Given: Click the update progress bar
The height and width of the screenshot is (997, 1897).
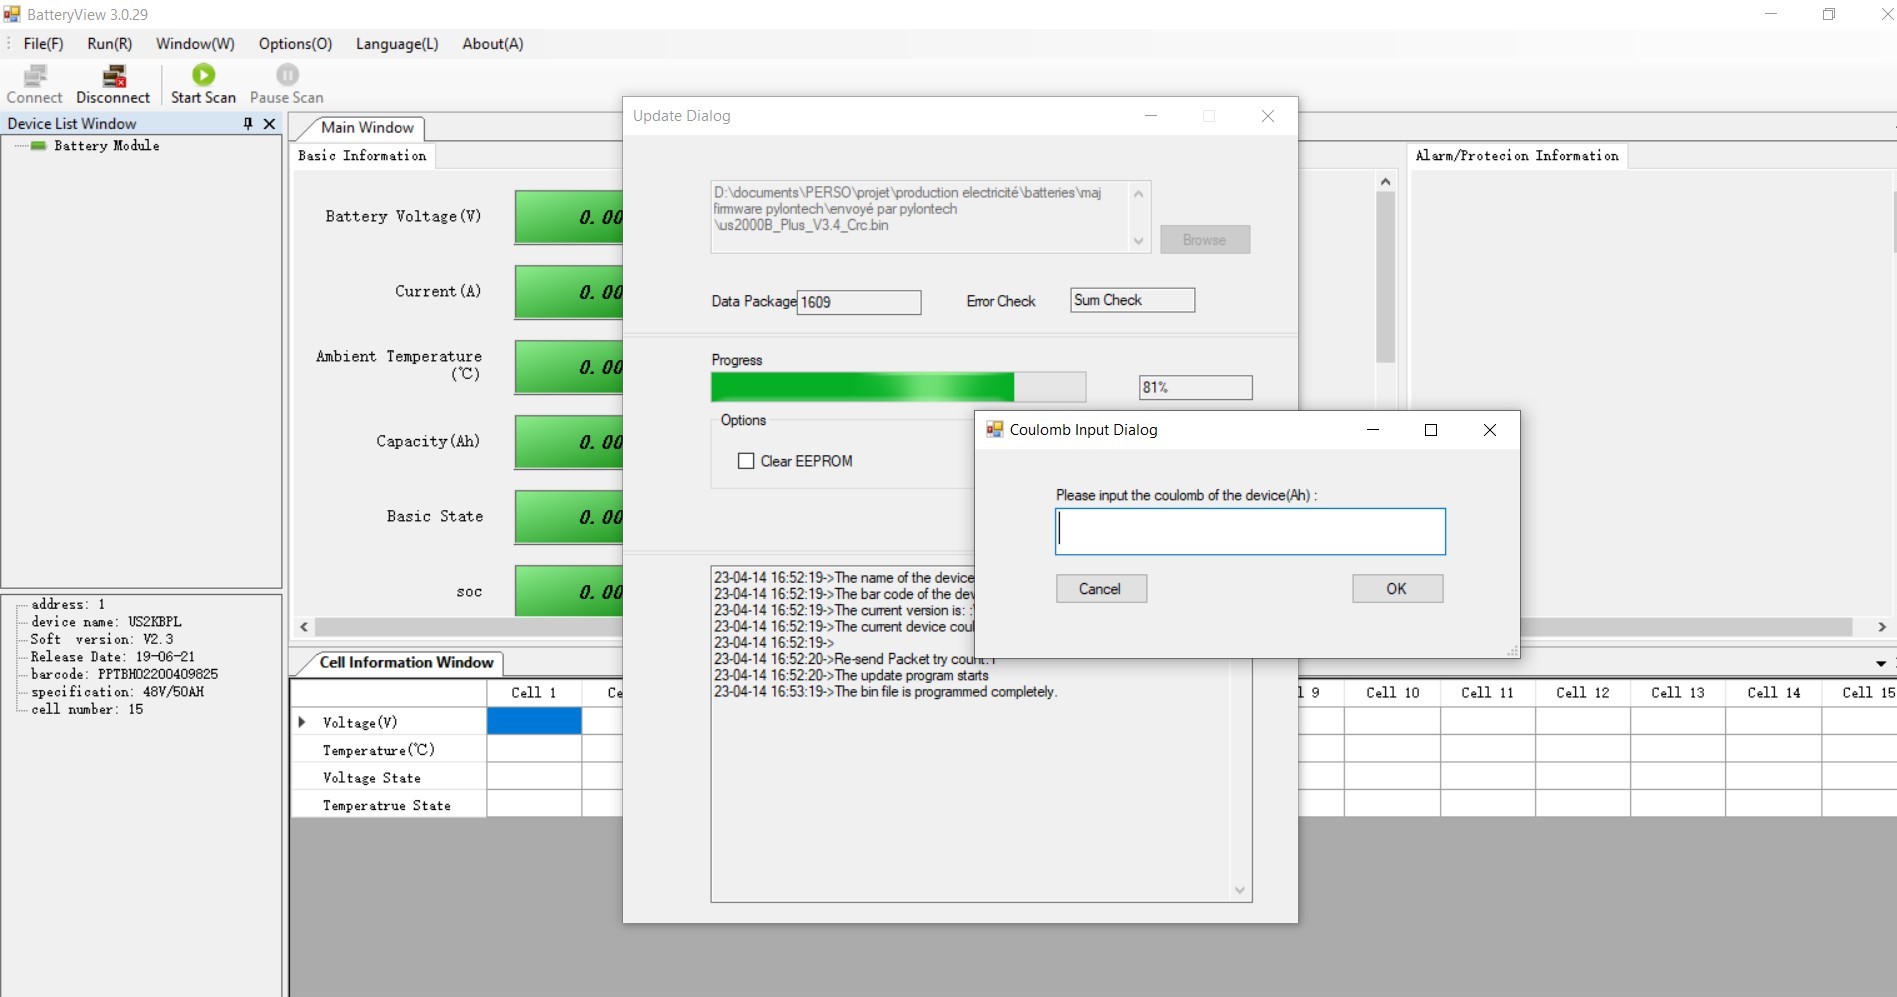Looking at the screenshot, I should point(897,387).
